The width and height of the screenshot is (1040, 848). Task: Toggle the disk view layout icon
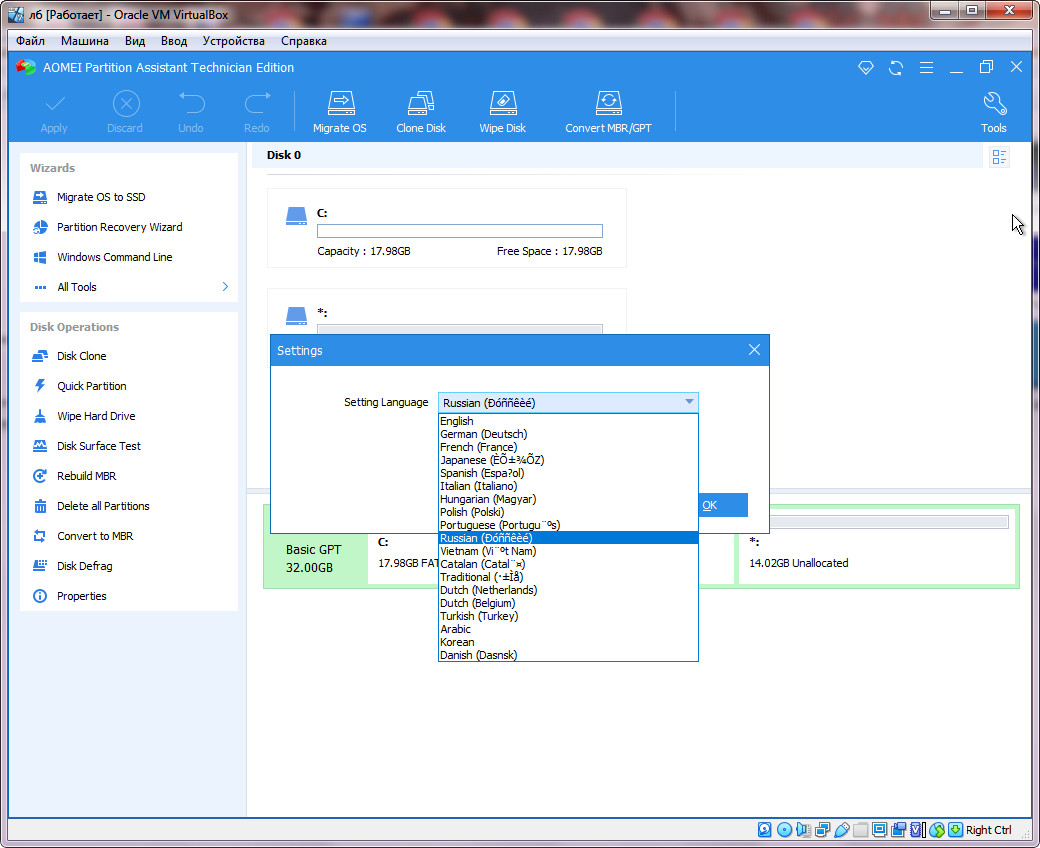pyautogui.click(x=998, y=157)
